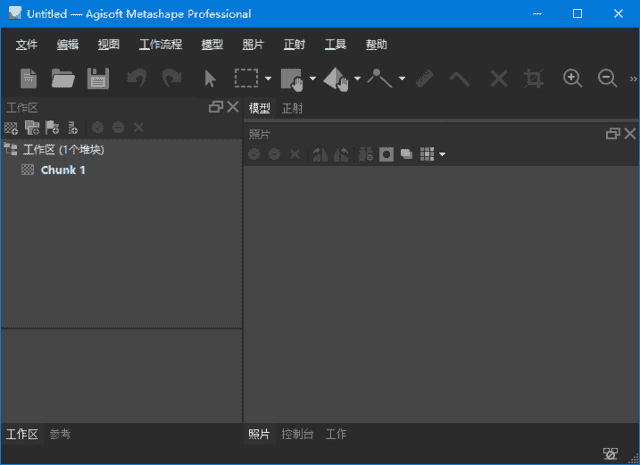Viewport: 640px width, 465px height.
Task: Select the arrow navigation tool
Action: 209,78
